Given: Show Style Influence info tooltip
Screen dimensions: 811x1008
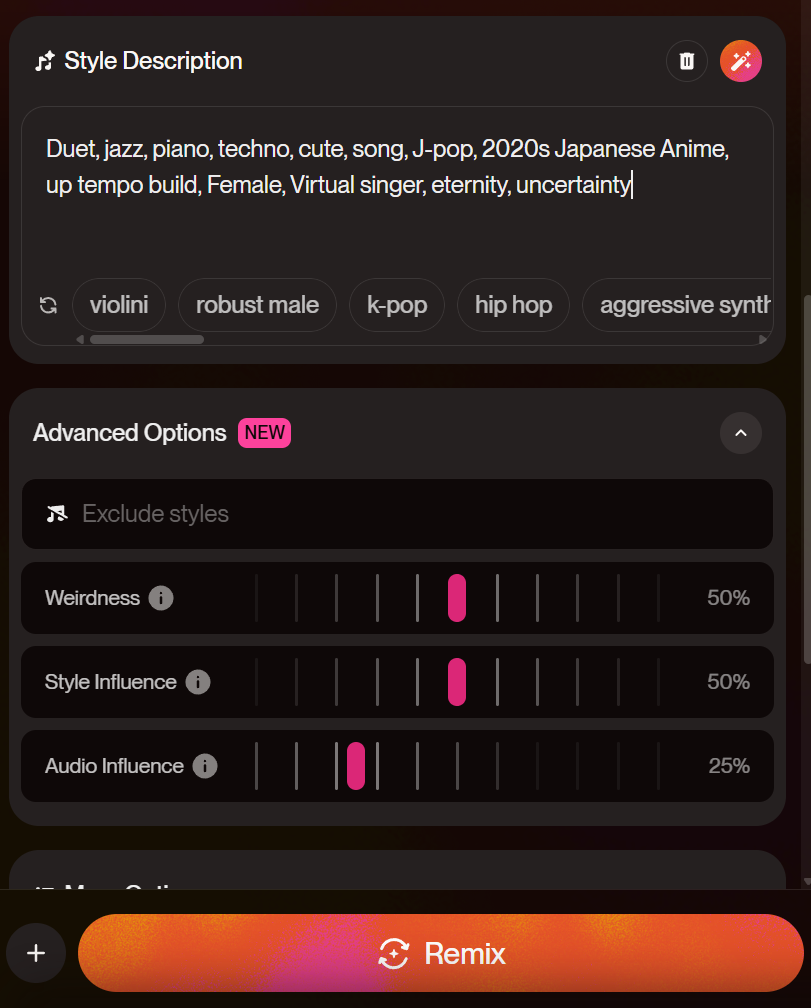Looking at the screenshot, I should pos(198,682).
